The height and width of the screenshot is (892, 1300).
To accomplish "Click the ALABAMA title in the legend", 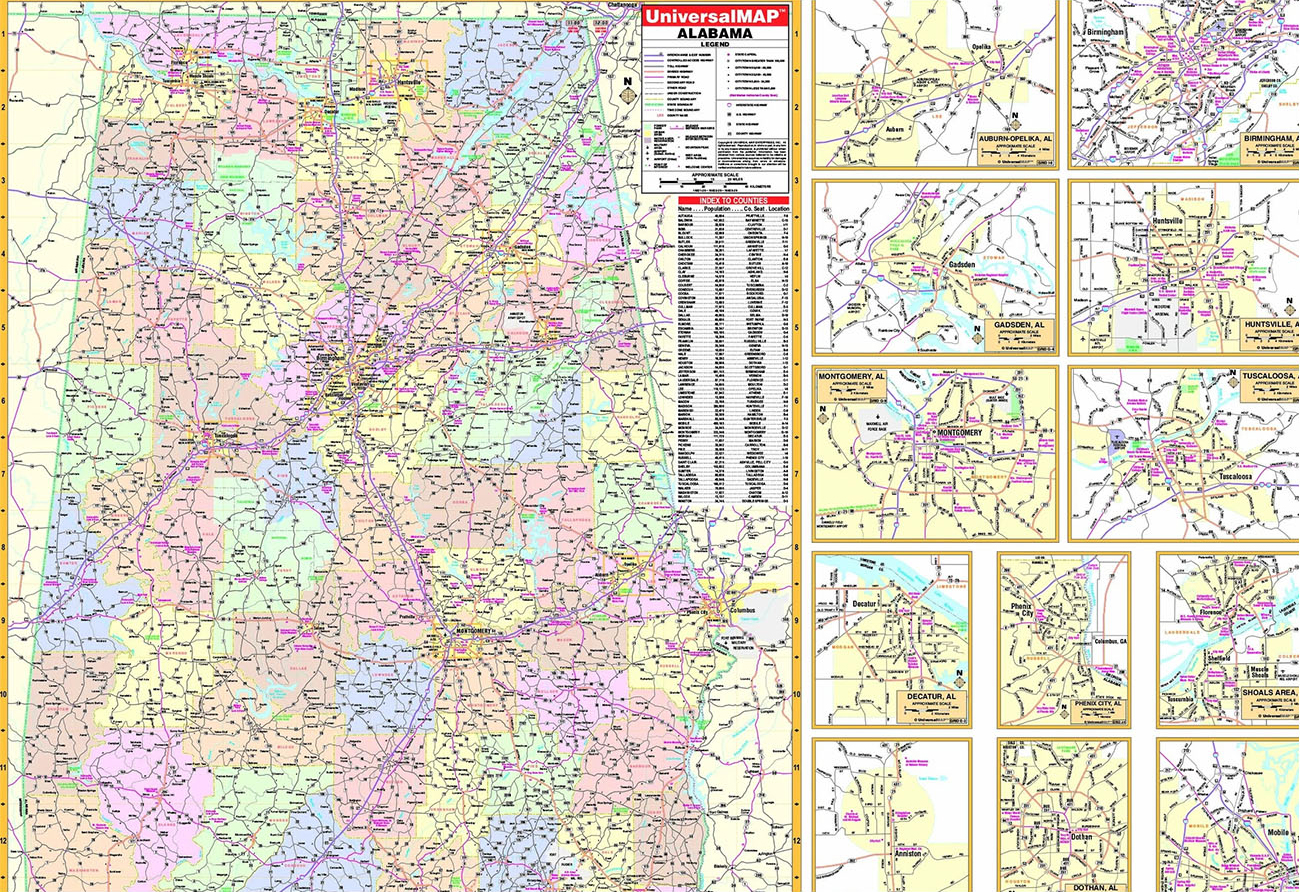I will [715, 32].
